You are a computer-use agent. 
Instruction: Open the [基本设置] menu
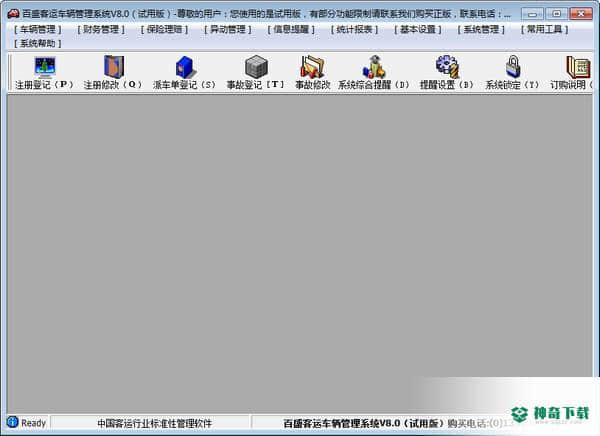tap(418, 29)
